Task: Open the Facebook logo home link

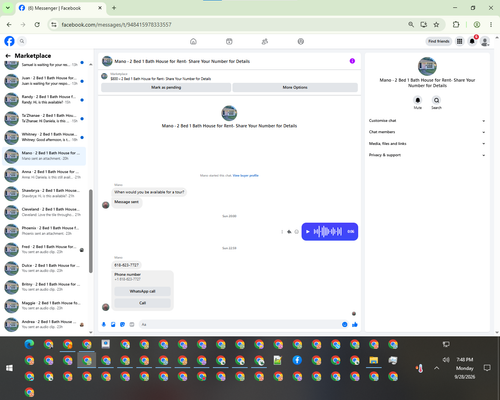Action: 9,41
